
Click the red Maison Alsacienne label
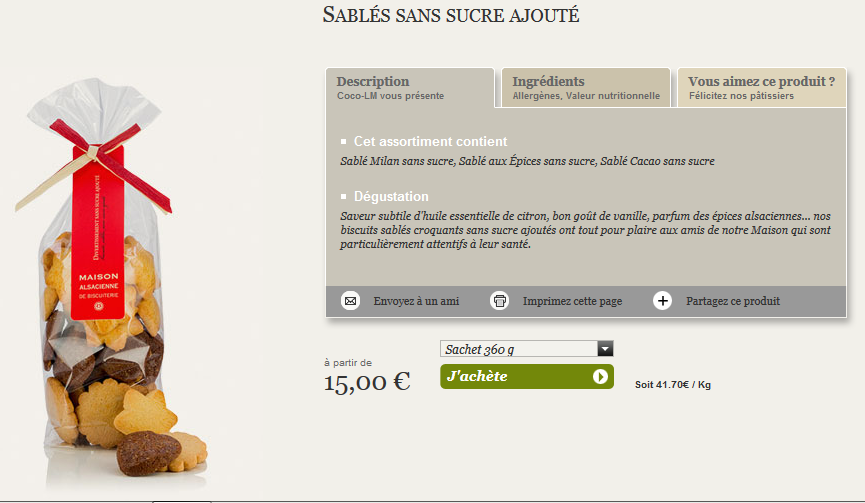point(98,240)
